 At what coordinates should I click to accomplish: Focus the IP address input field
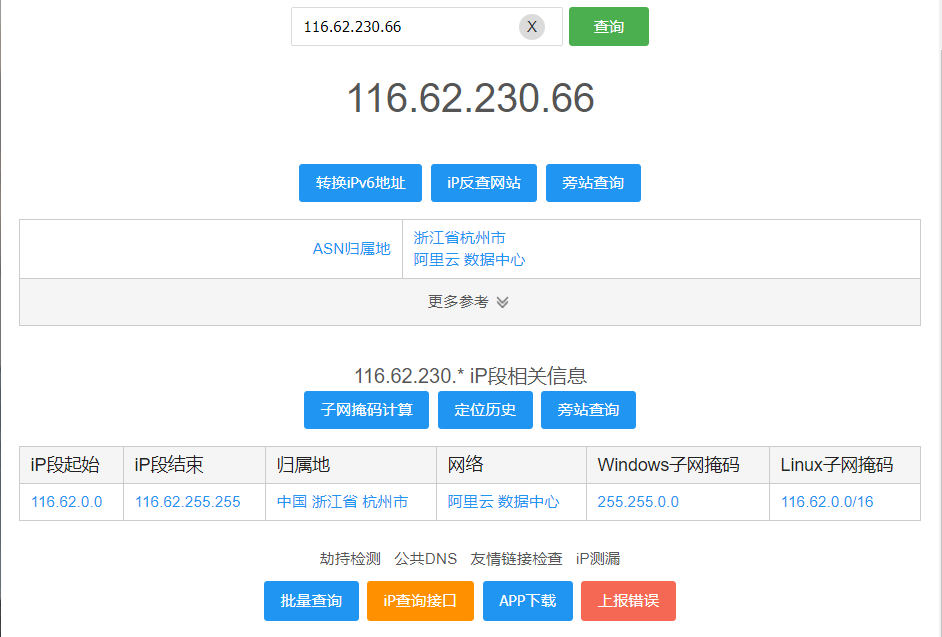click(427, 26)
